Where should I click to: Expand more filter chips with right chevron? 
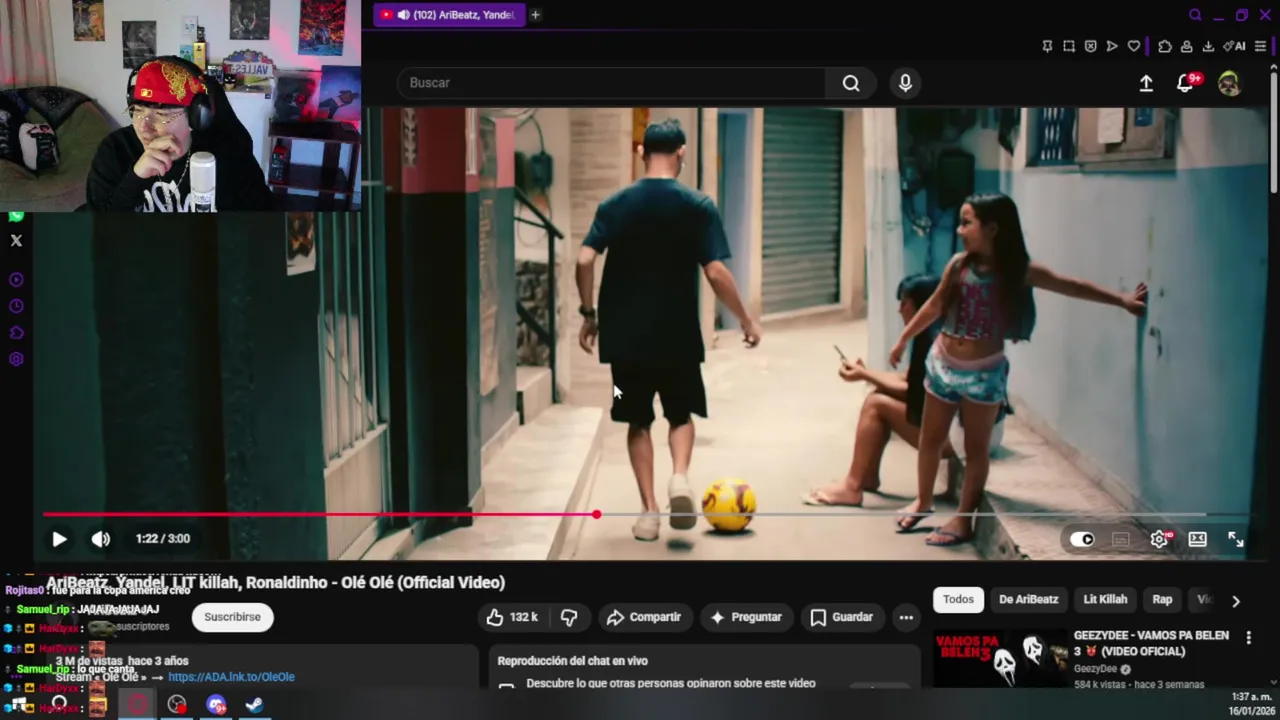click(1236, 601)
